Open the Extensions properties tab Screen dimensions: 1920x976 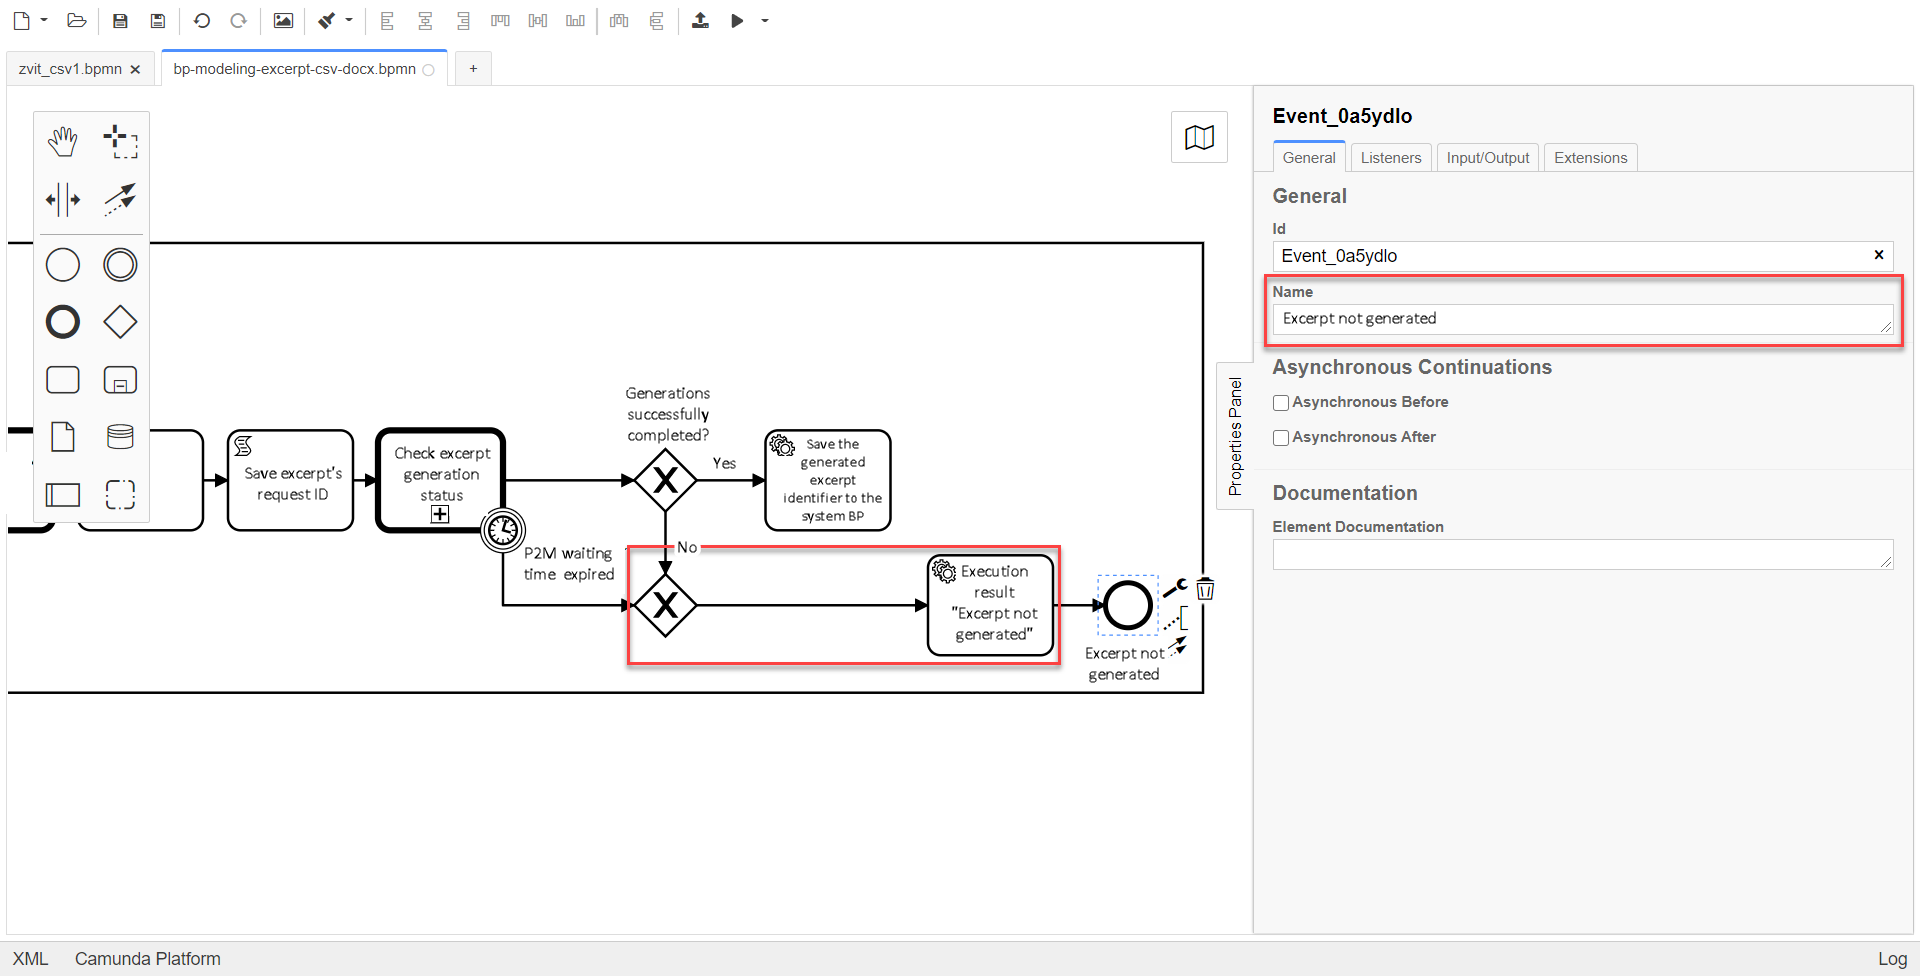1591,158
